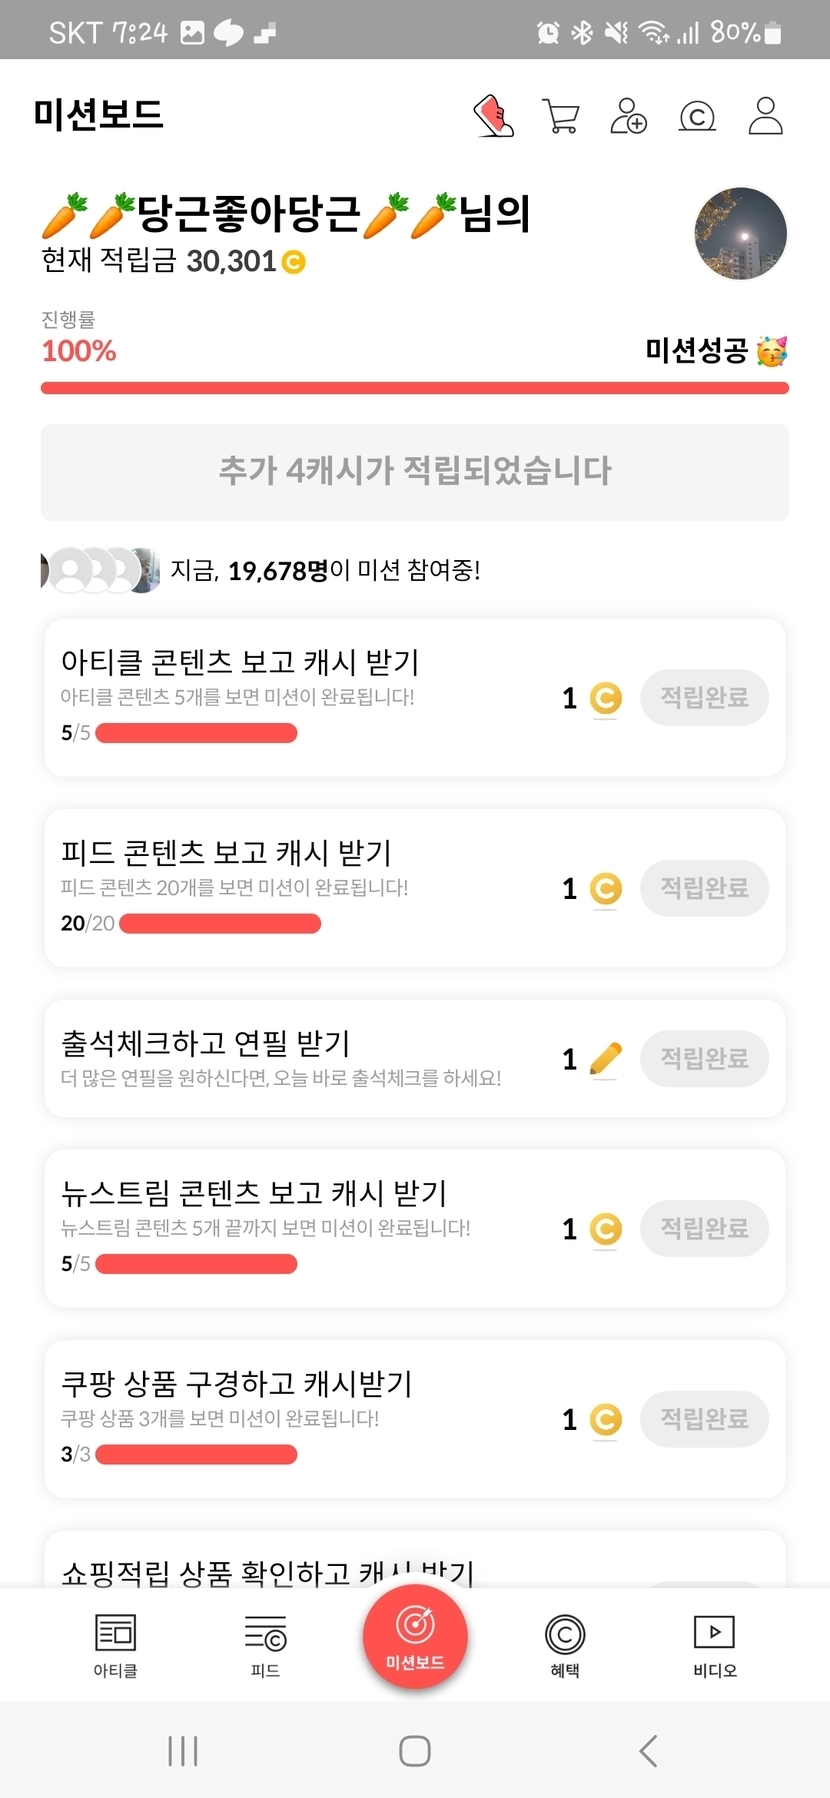Open the cash coin icon in header
This screenshot has height=1798, width=830.
pos(697,117)
